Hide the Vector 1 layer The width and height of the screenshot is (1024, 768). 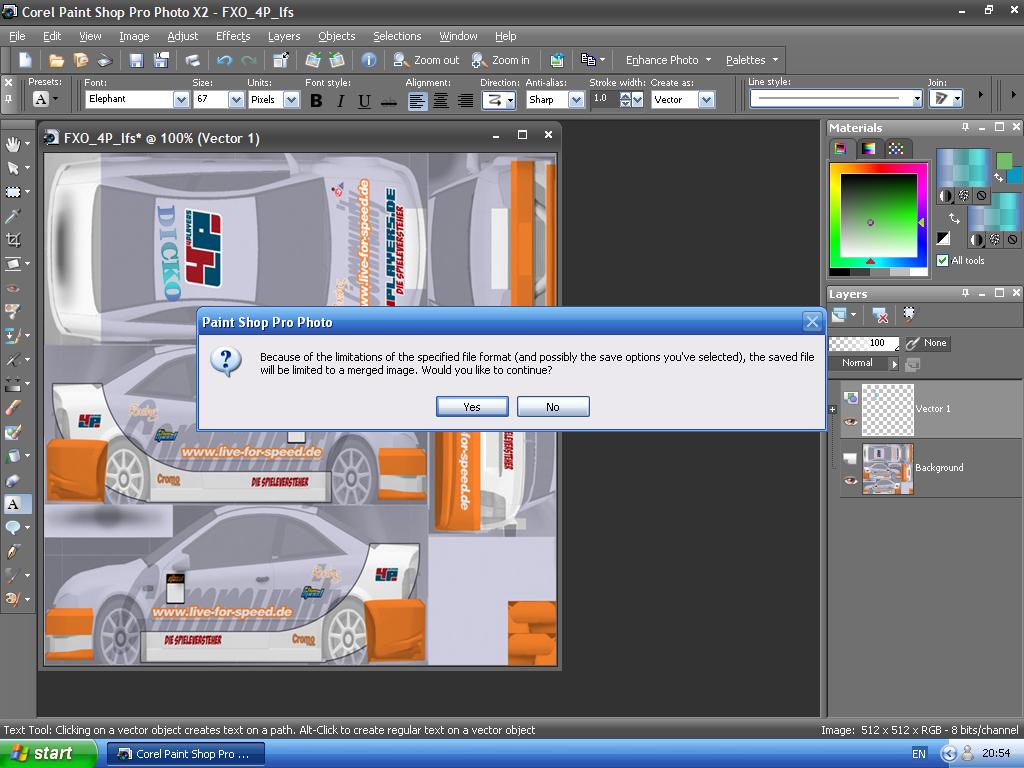[851, 422]
